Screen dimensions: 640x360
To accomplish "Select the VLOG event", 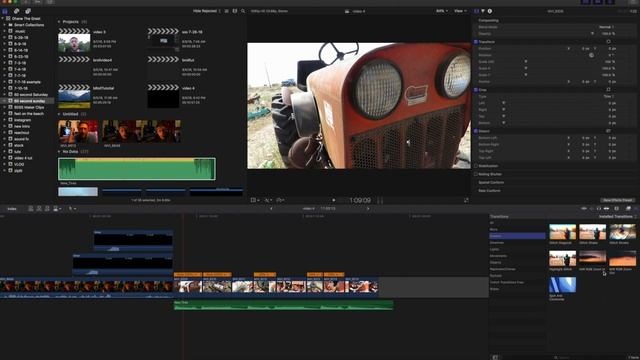I will pos(19,164).
